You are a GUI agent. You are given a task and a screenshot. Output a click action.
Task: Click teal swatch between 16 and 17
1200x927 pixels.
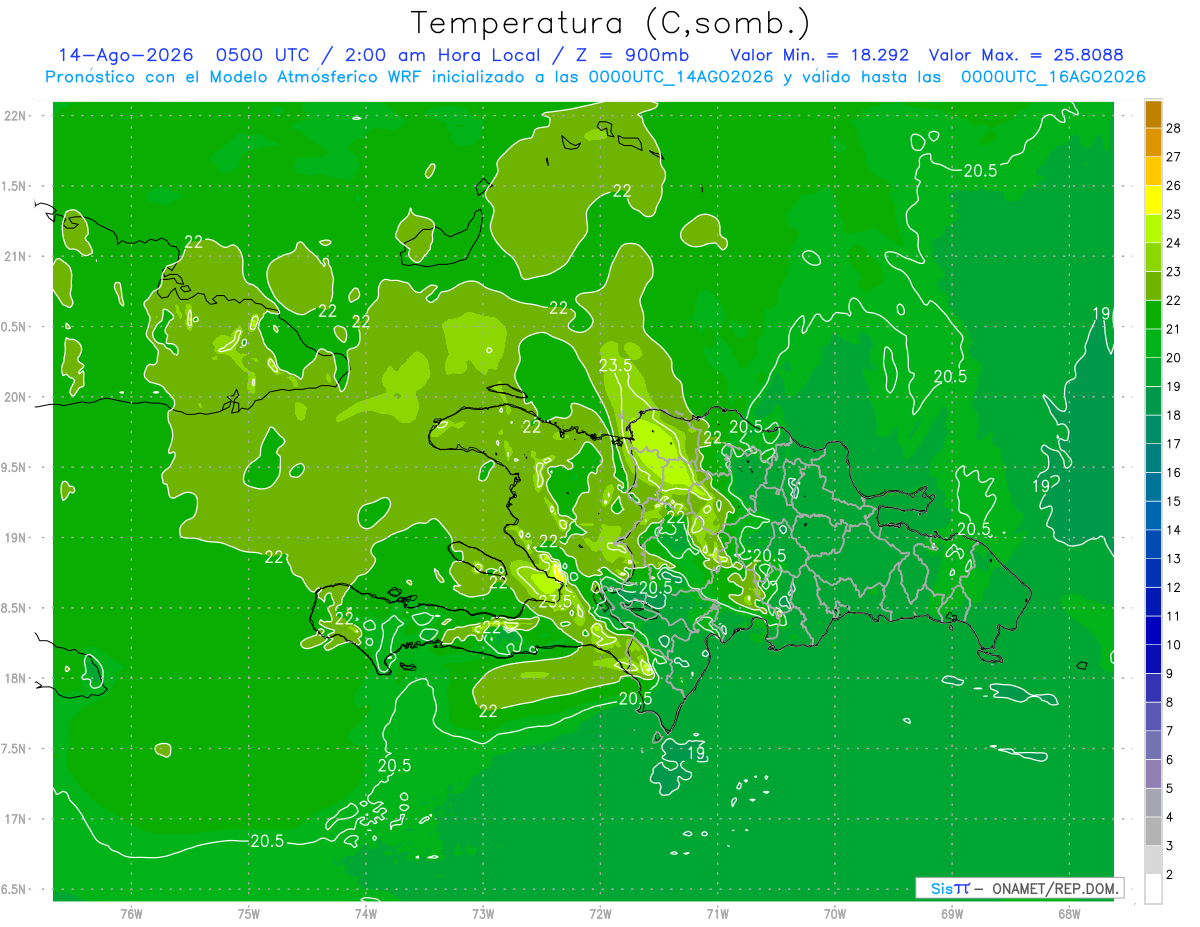click(x=1153, y=458)
